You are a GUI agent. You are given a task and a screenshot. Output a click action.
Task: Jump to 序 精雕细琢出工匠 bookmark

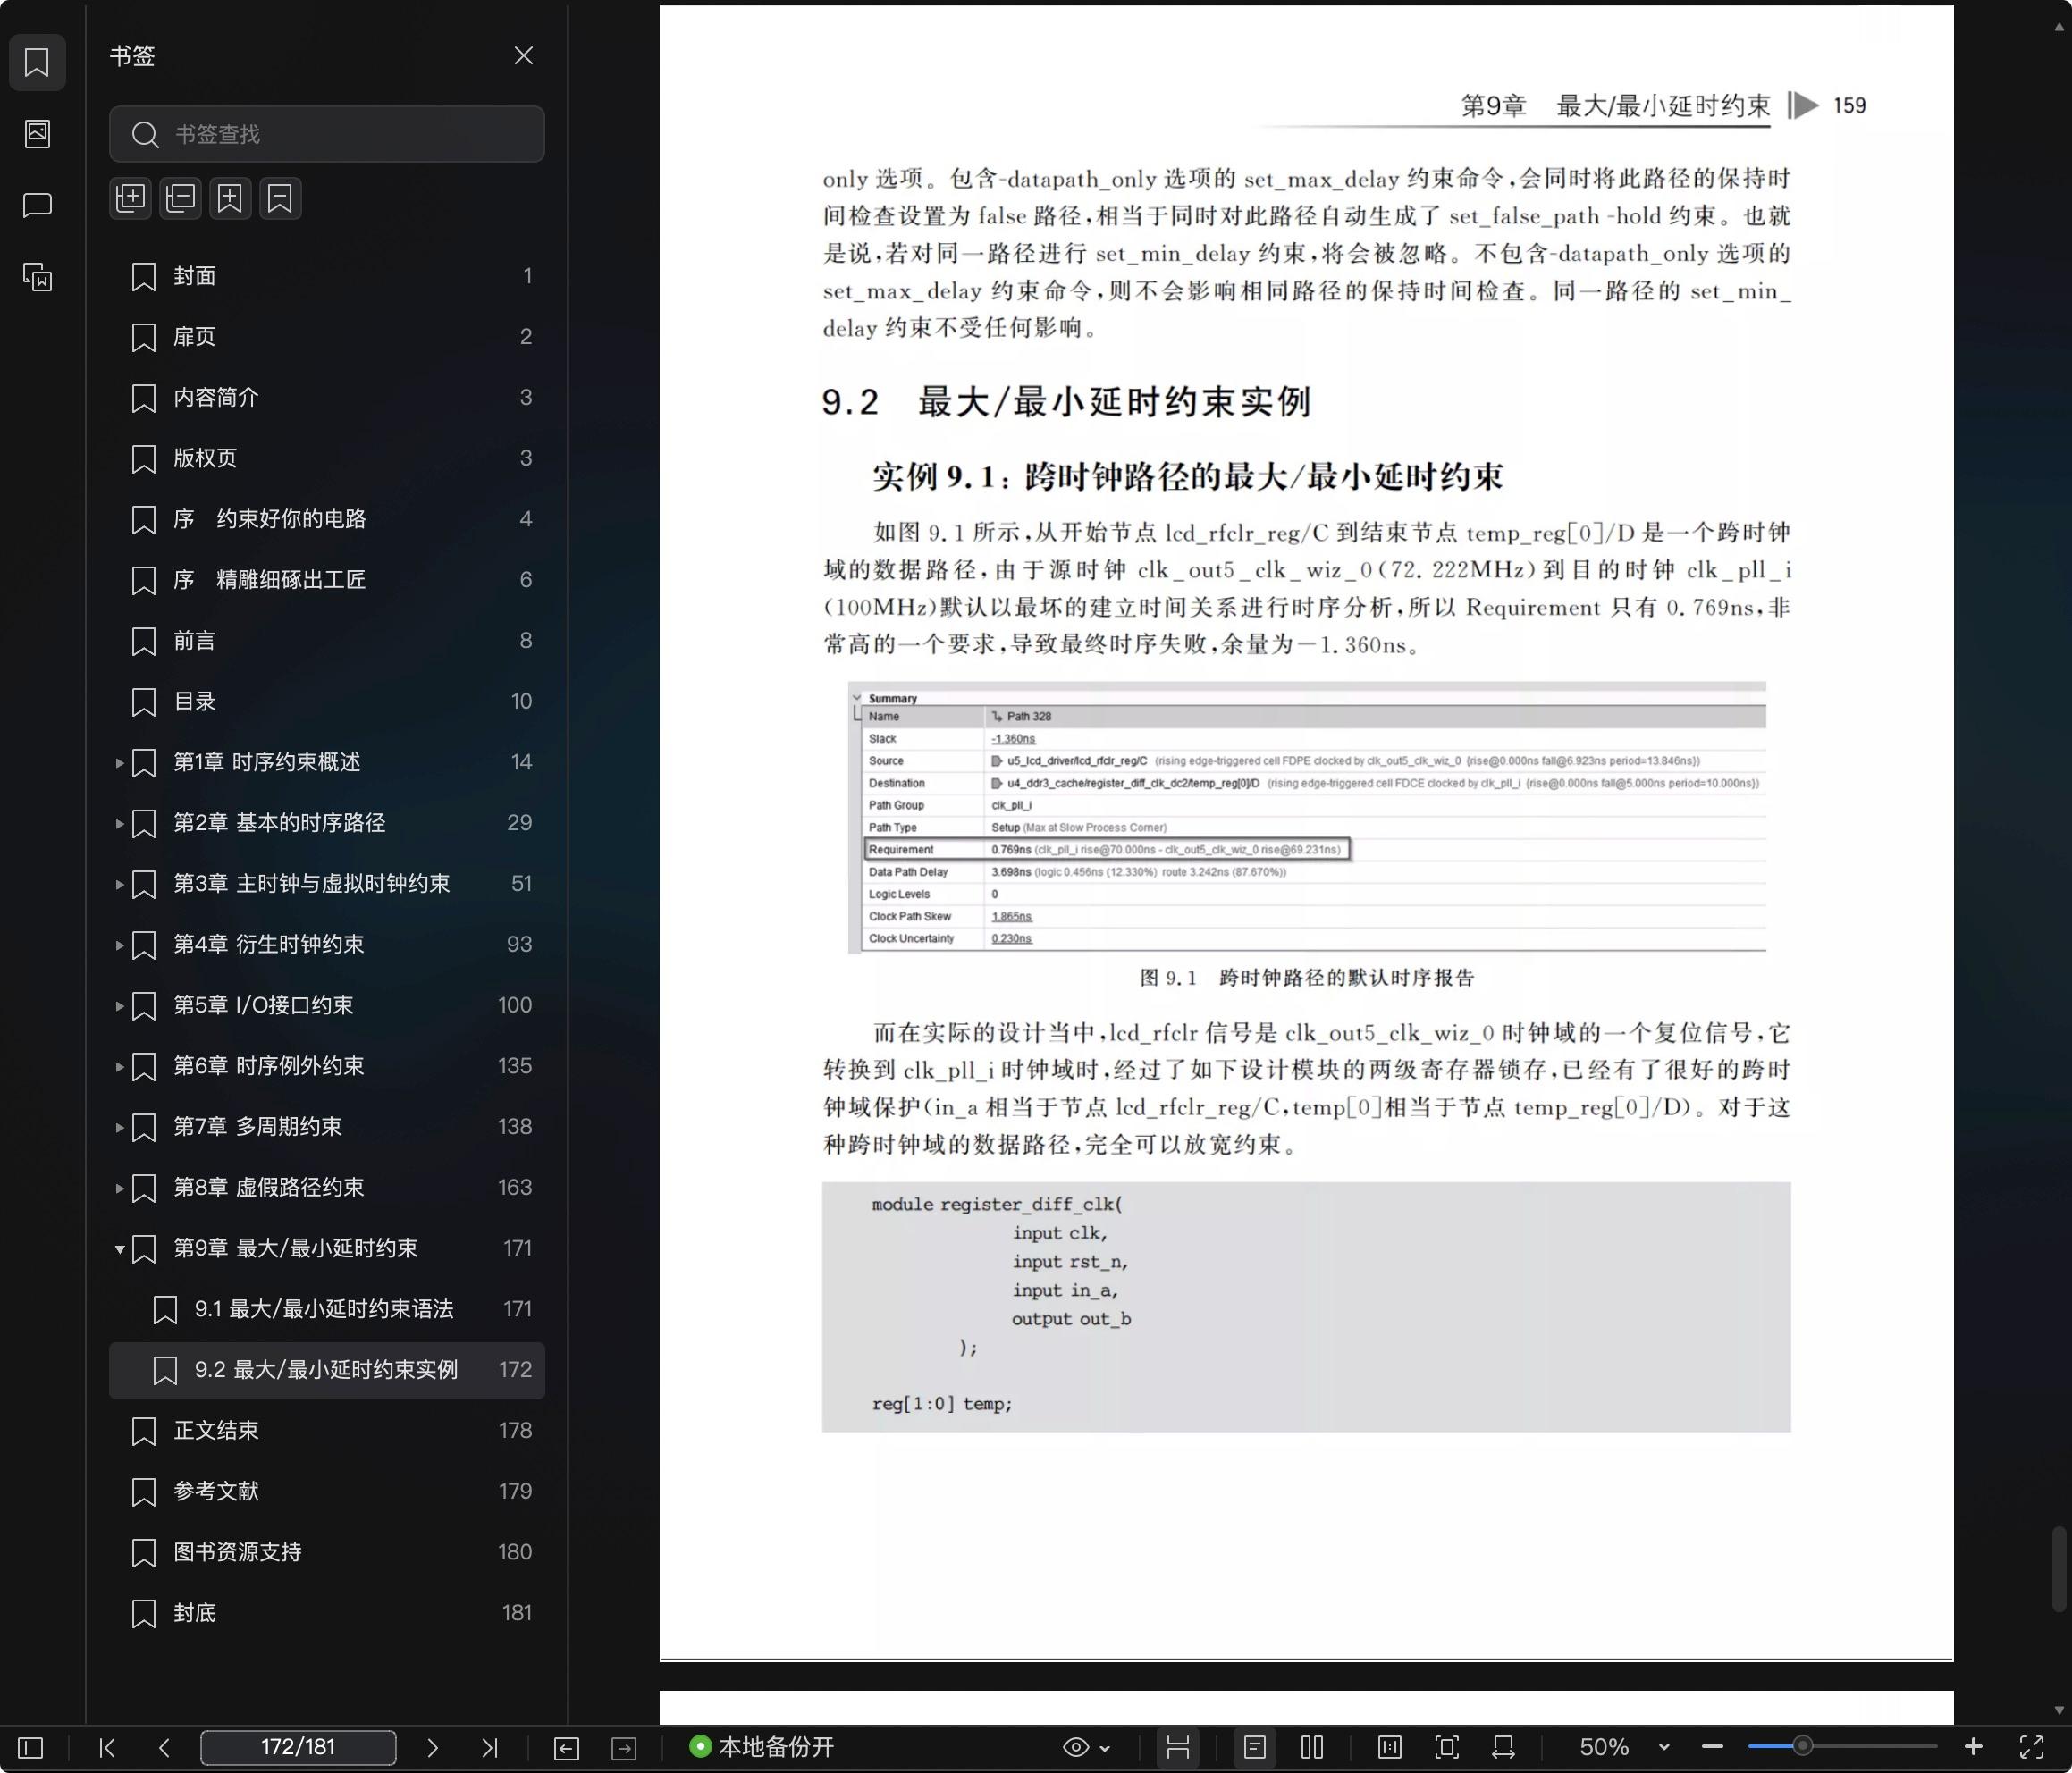click(327, 580)
